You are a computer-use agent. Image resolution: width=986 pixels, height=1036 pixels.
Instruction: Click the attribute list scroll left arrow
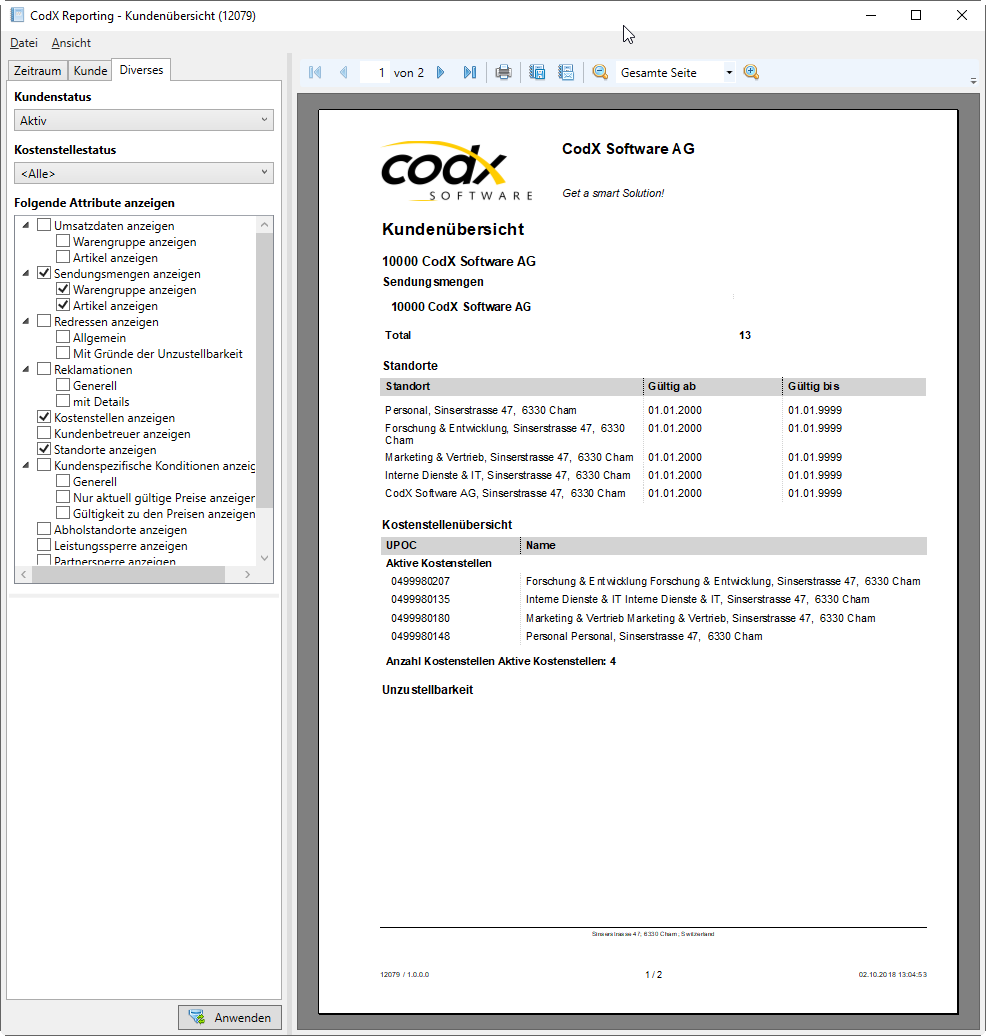pyautogui.click(x=24, y=575)
